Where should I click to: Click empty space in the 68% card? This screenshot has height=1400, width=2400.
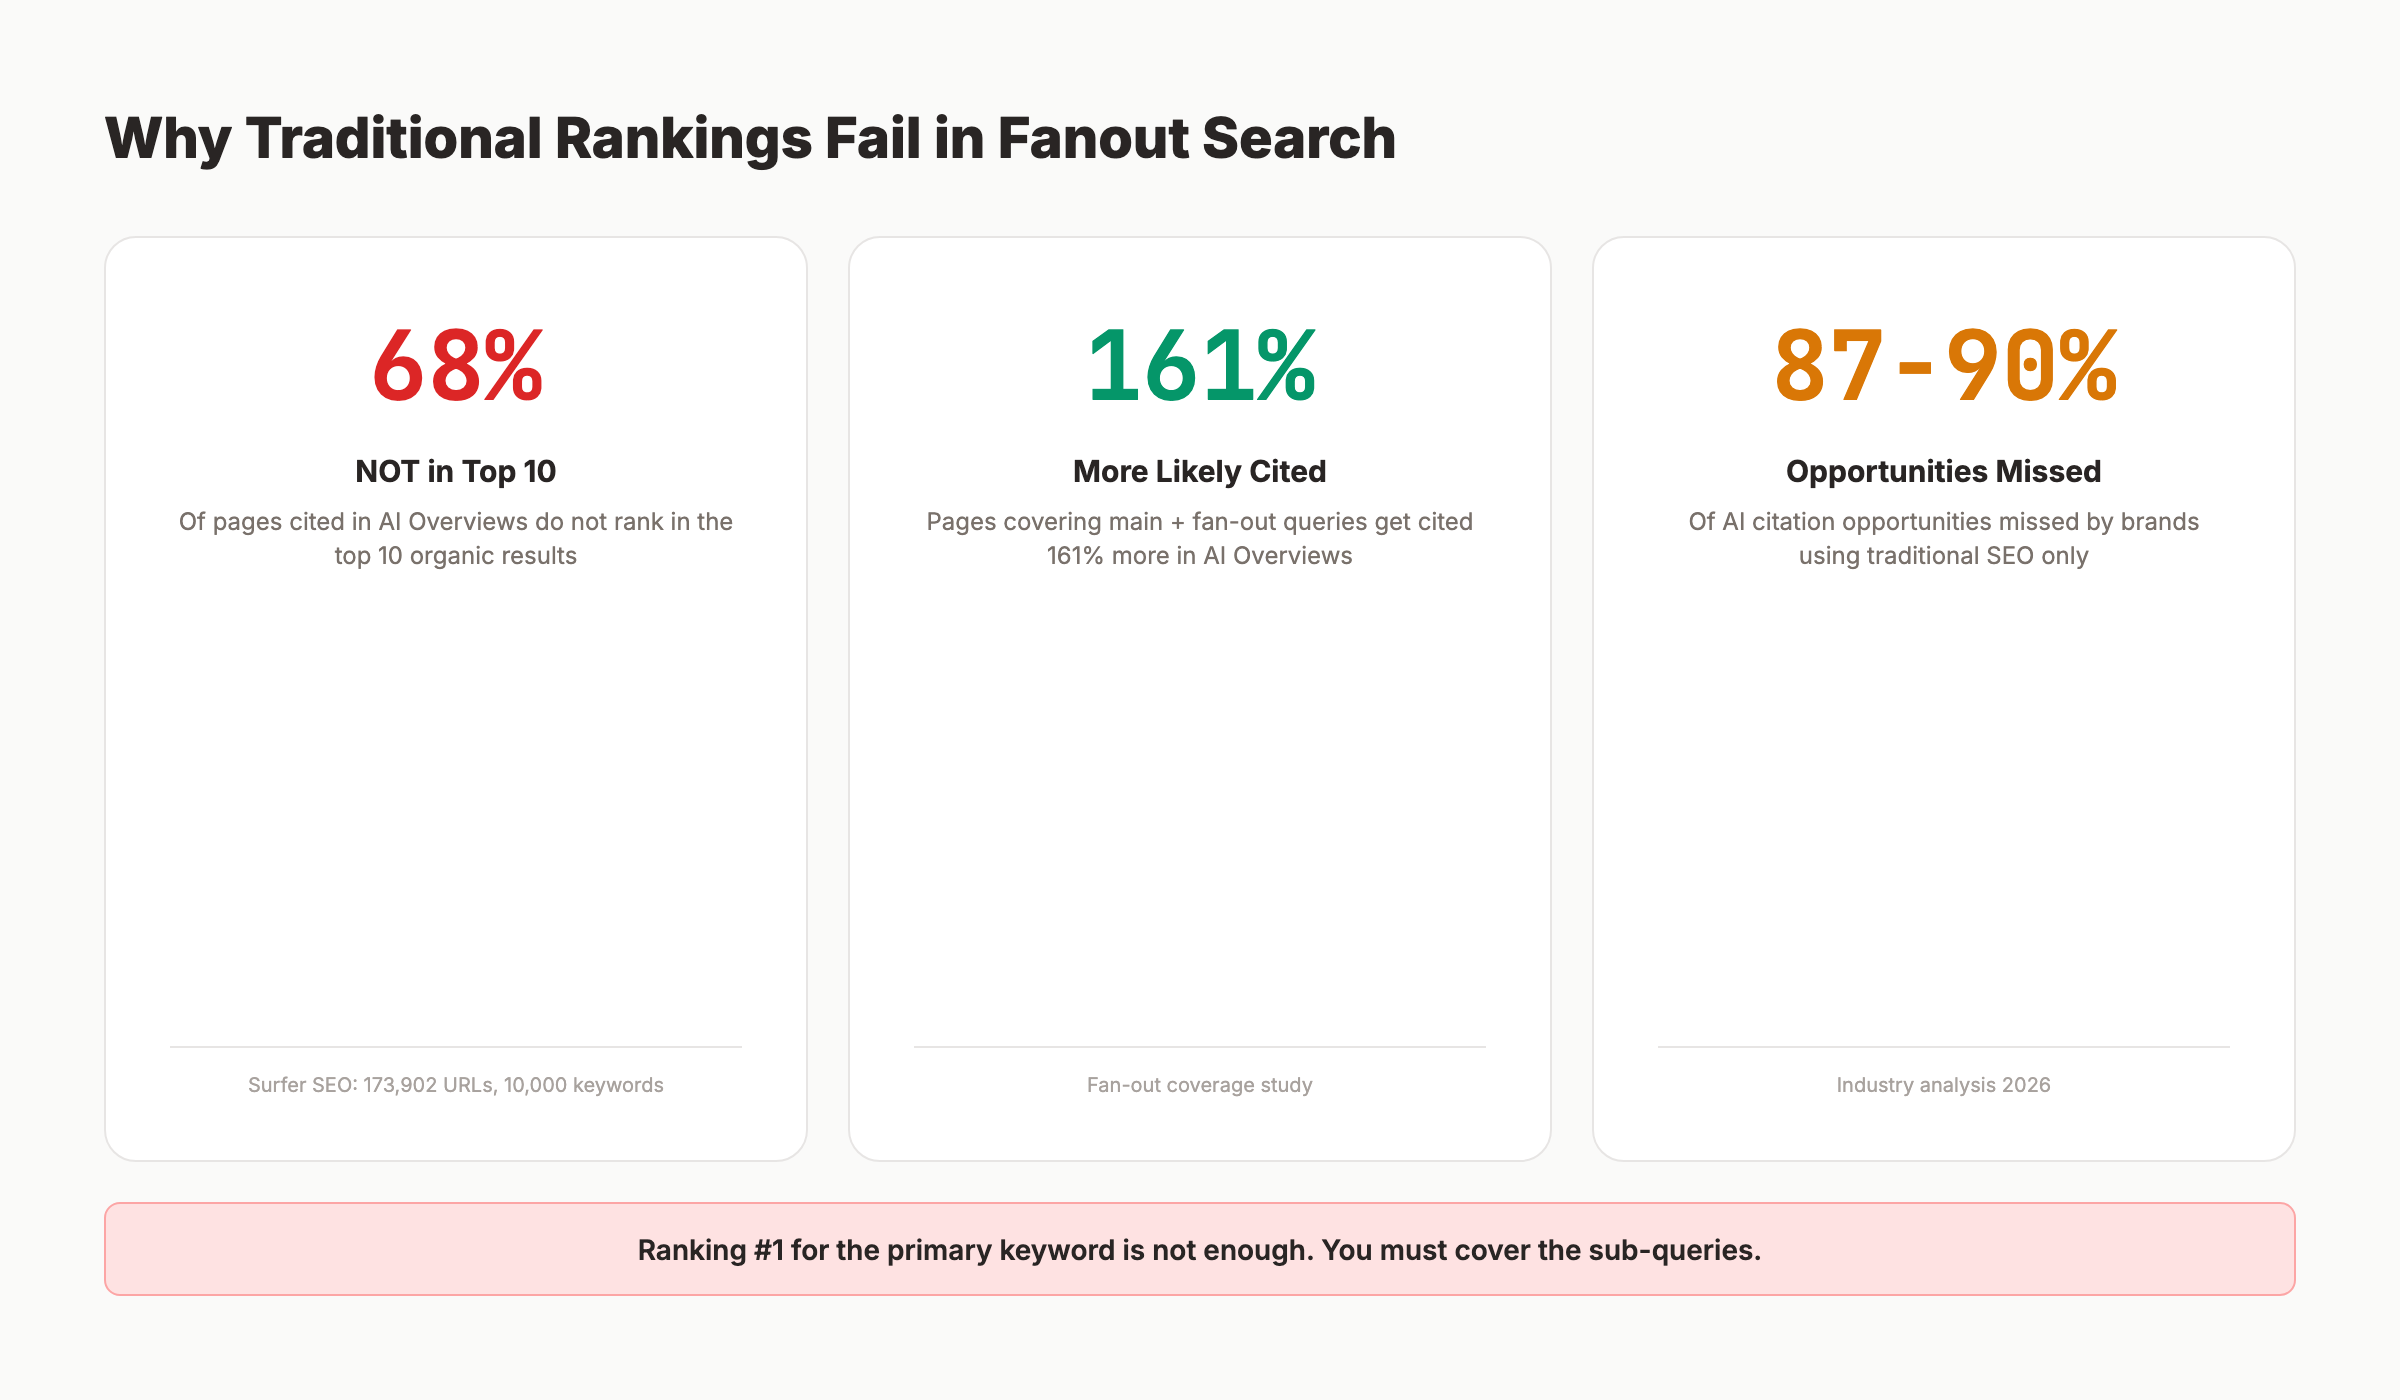coord(456,800)
